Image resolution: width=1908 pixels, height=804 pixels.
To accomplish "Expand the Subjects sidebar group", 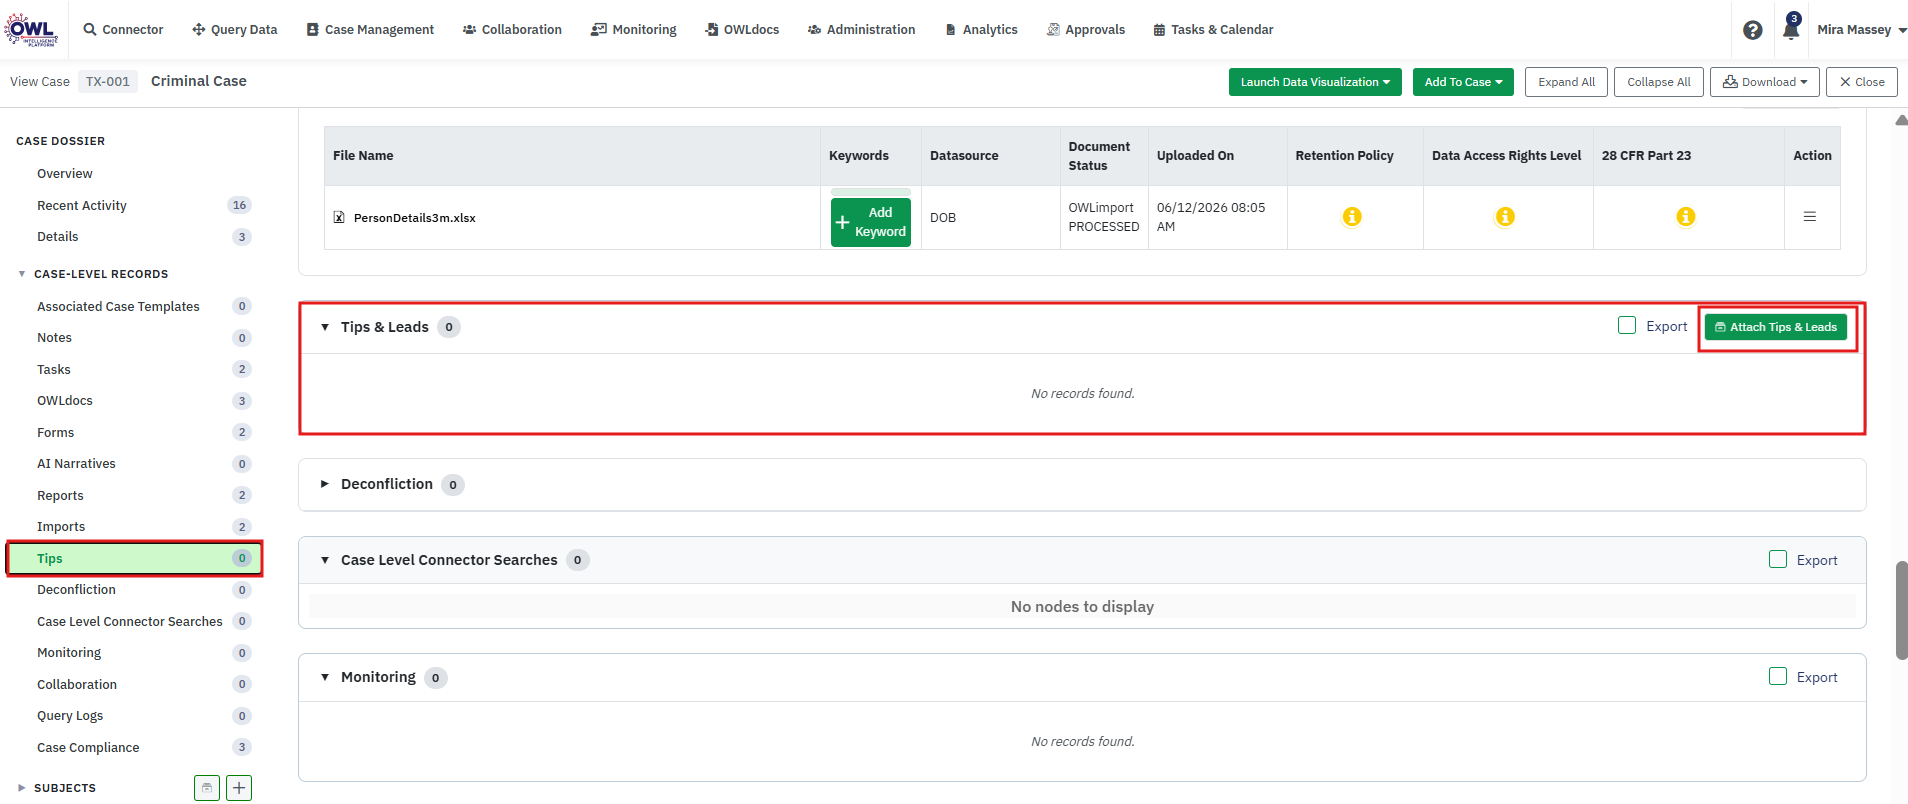I will coord(22,788).
